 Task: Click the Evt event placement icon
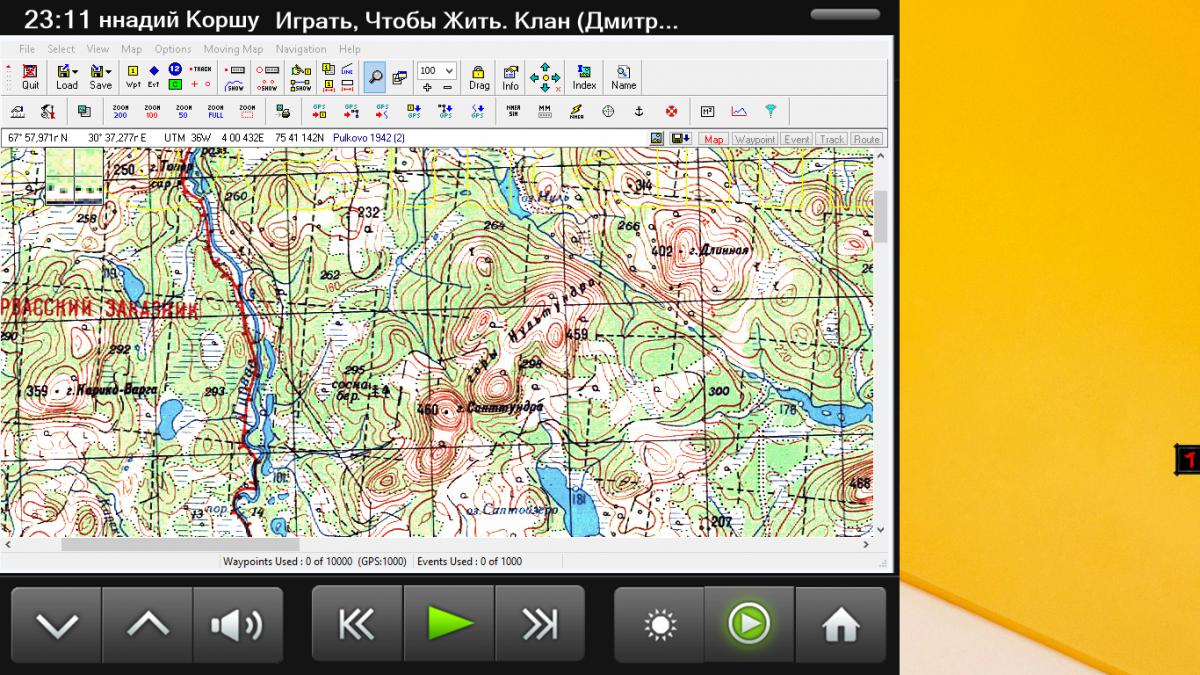coord(154,76)
